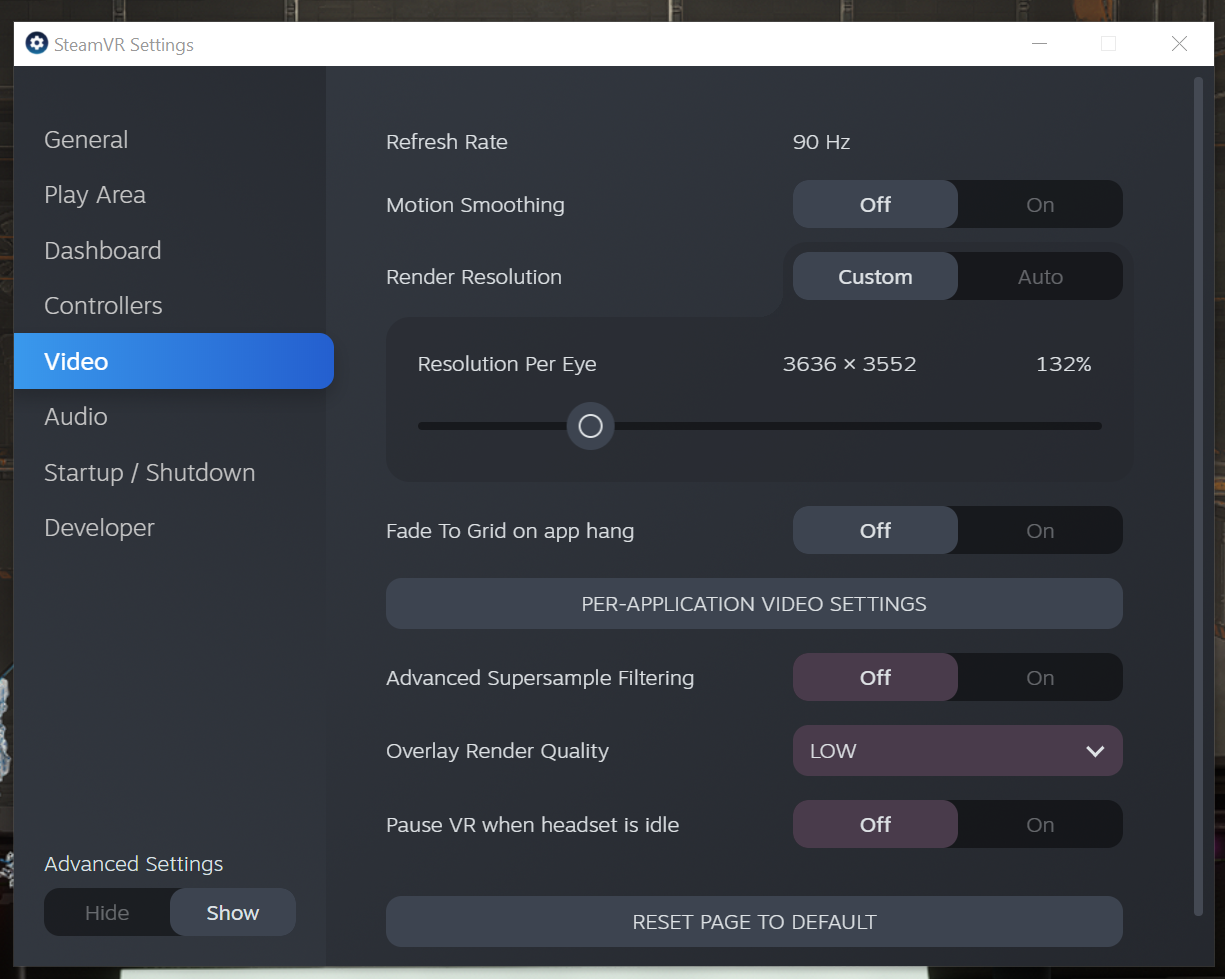Hide Advanced Settings
The image size is (1225, 979).
[x=107, y=912]
